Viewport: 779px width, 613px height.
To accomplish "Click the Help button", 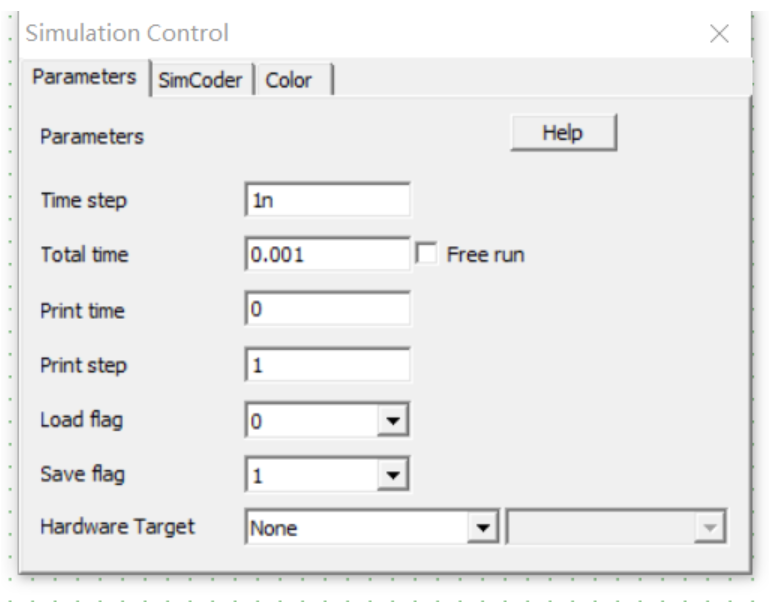I will [562, 132].
